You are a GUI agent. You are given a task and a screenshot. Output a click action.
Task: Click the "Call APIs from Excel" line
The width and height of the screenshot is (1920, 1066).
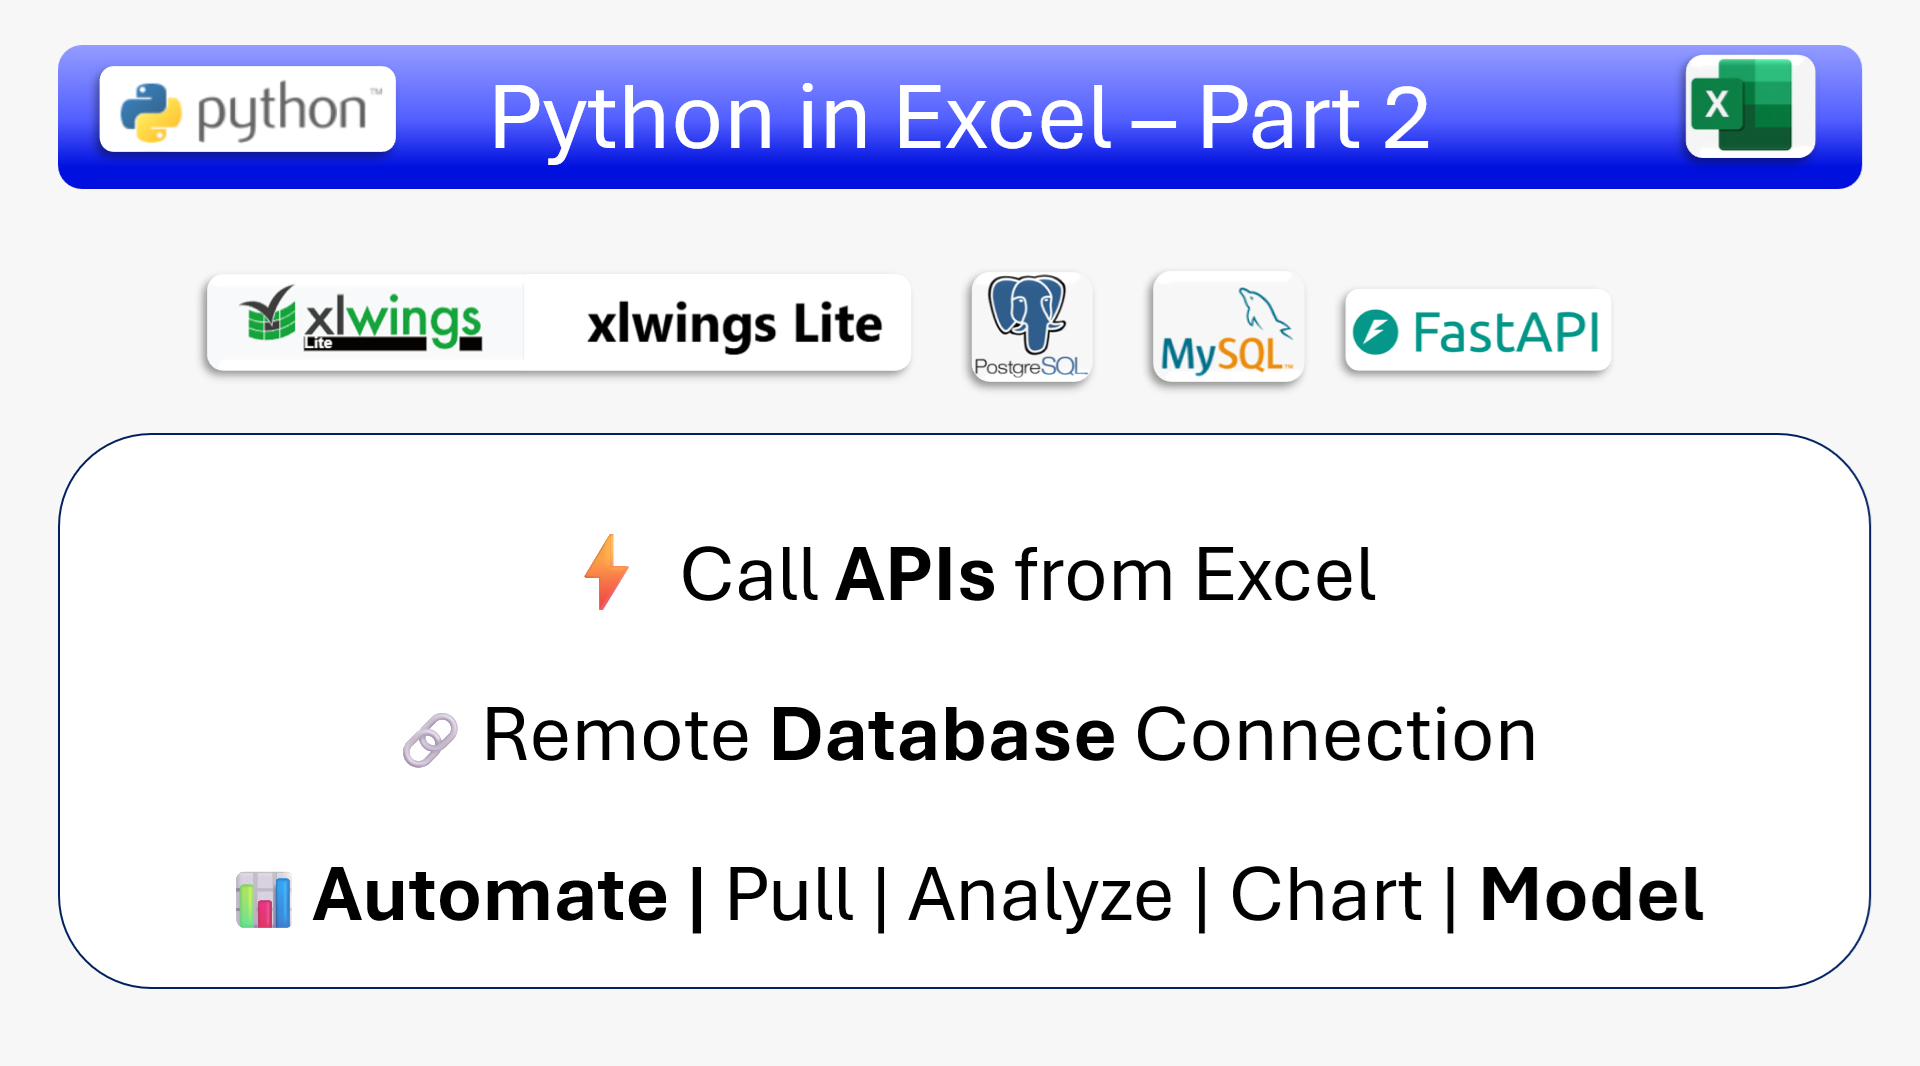1028,575
